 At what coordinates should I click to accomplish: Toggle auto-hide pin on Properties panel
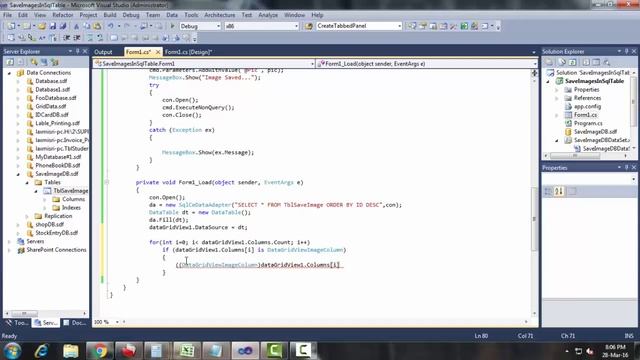[x=627, y=168]
